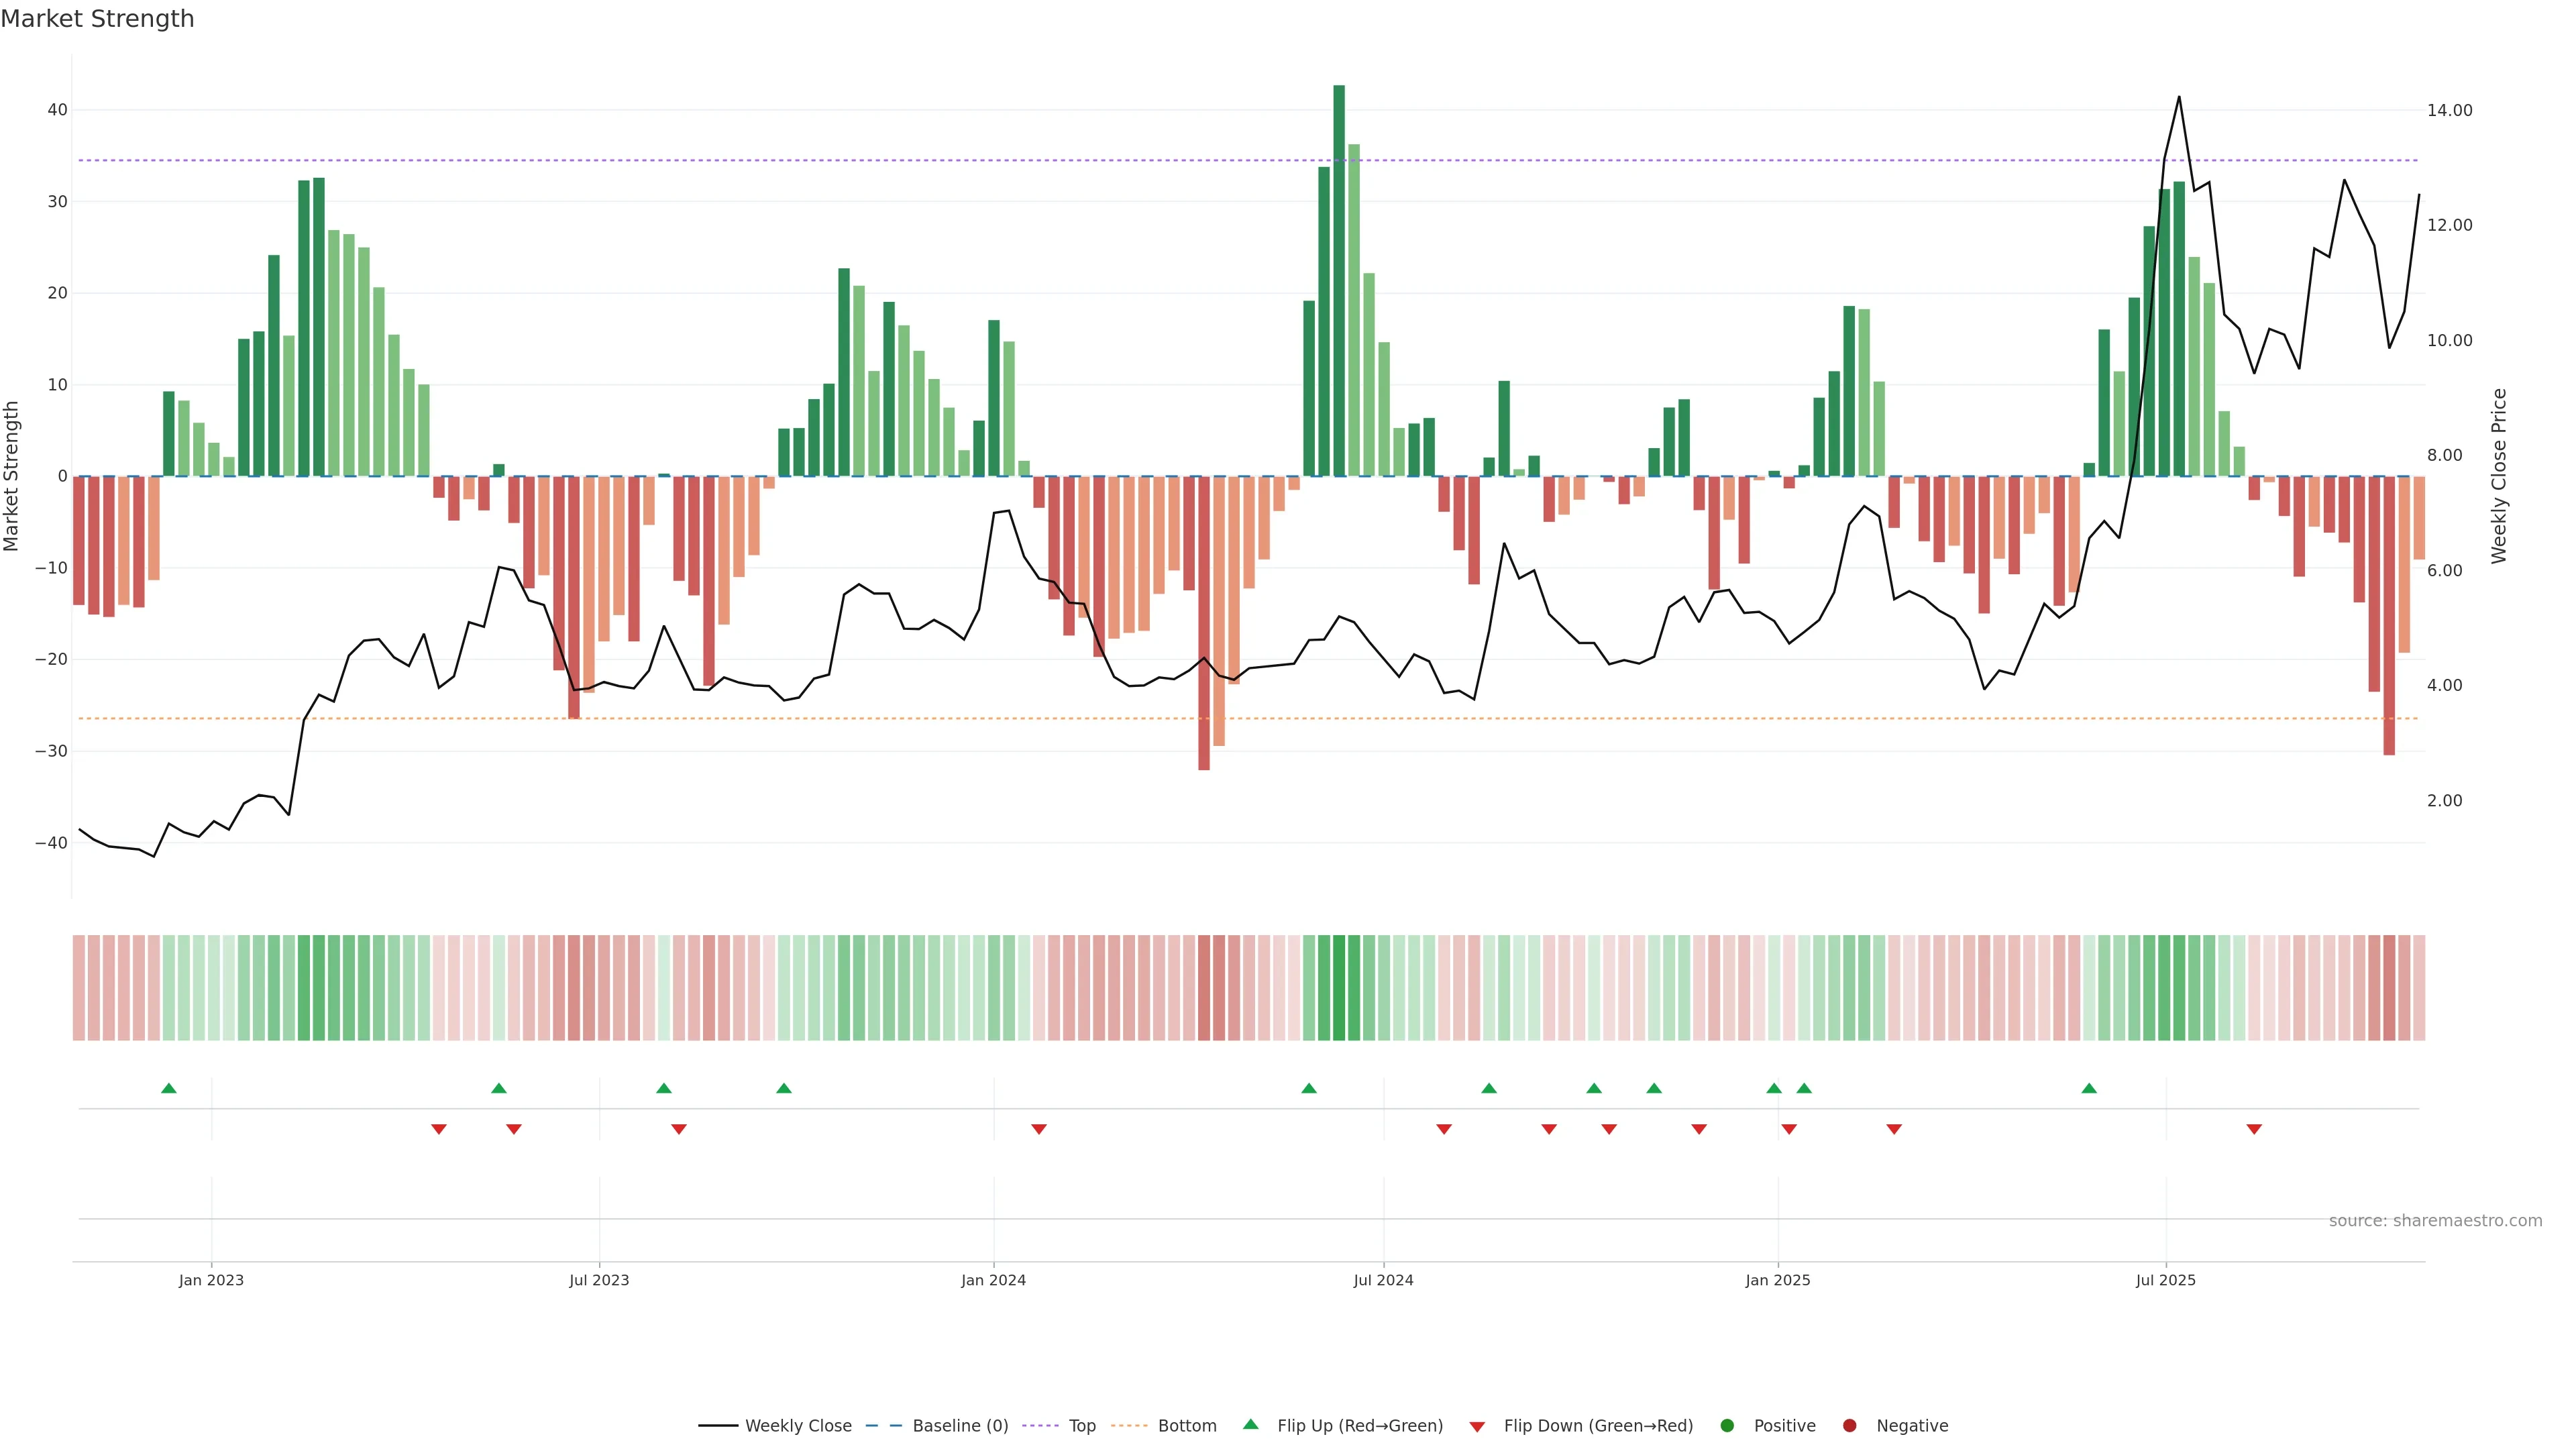The height and width of the screenshot is (1449, 2576).
Task: Click the first green flip-up triangle marker
Action: (169, 1088)
